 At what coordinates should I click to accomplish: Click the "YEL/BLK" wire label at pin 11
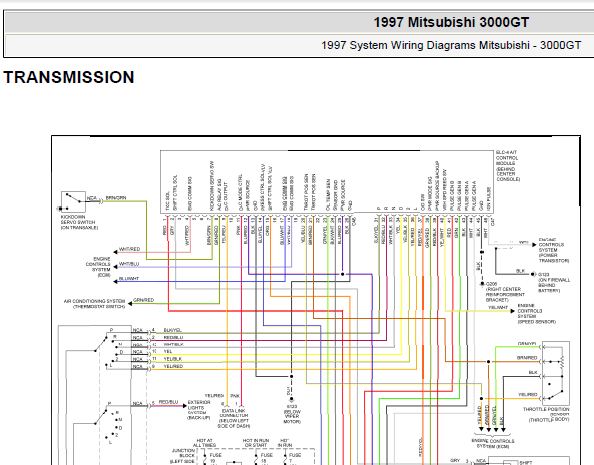[173, 359]
